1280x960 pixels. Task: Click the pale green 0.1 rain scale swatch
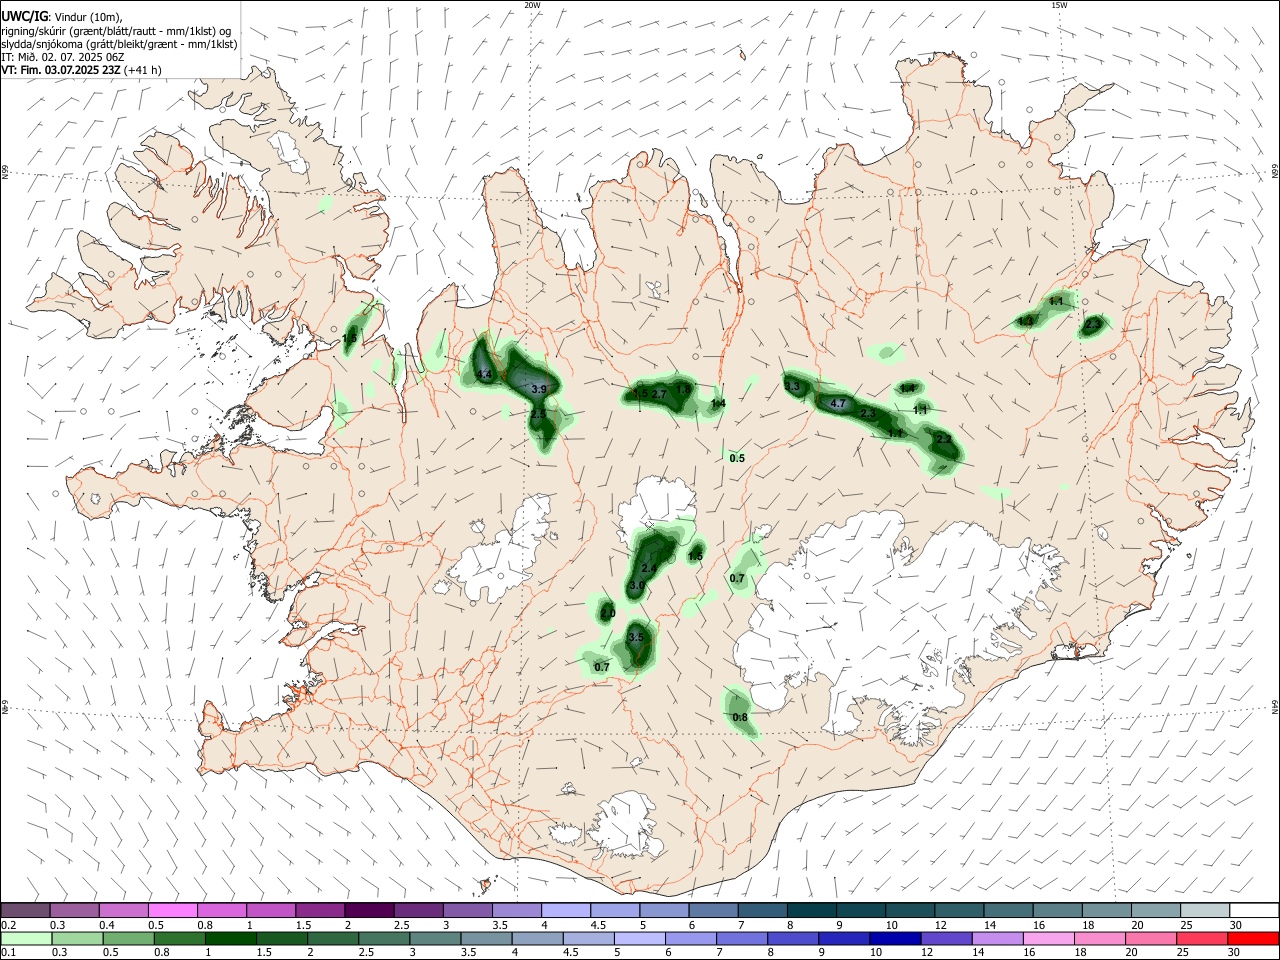coord(26,938)
